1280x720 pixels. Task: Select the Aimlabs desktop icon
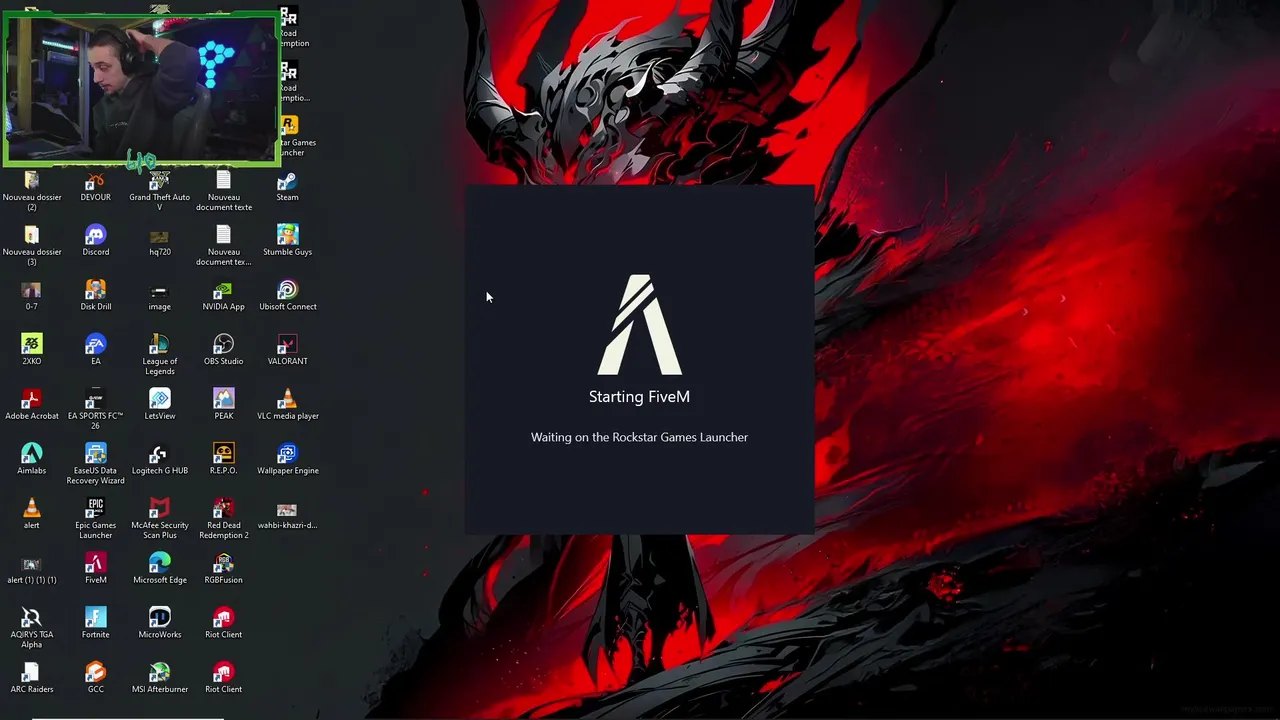pyautogui.click(x=31, y=460)
